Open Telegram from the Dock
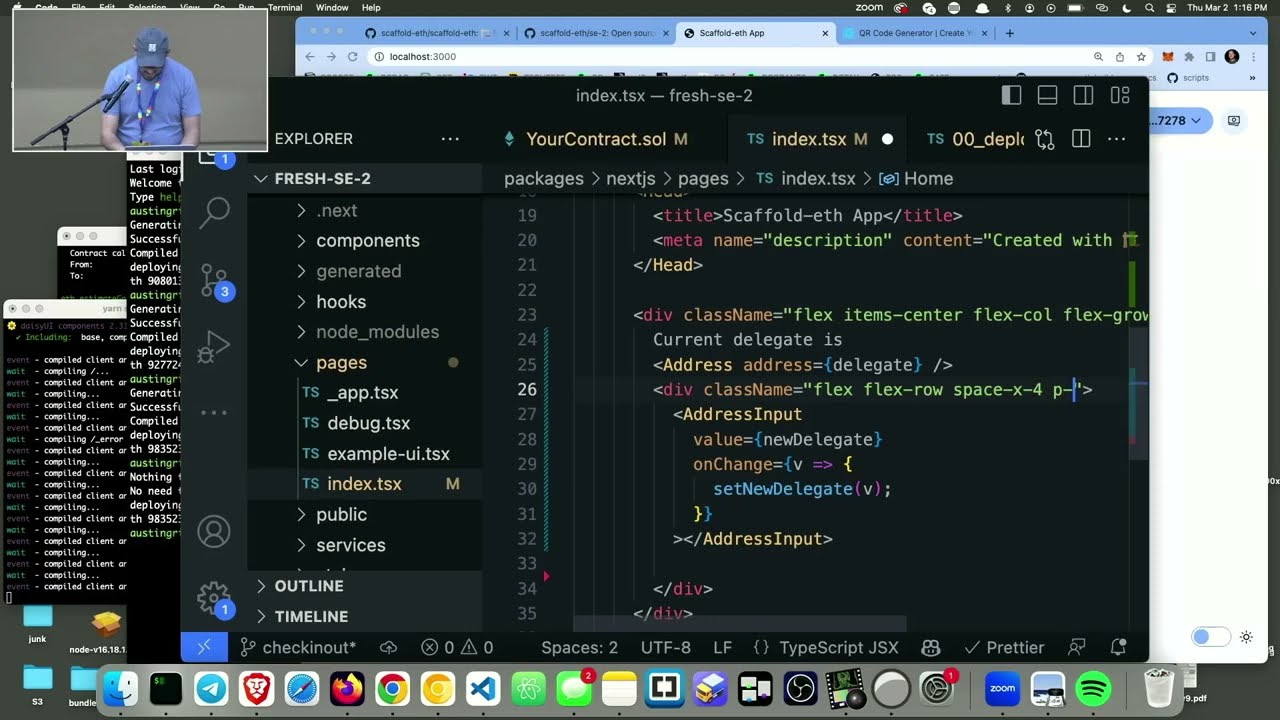The height and width of the screenshot is (720, 1280). 211,688
